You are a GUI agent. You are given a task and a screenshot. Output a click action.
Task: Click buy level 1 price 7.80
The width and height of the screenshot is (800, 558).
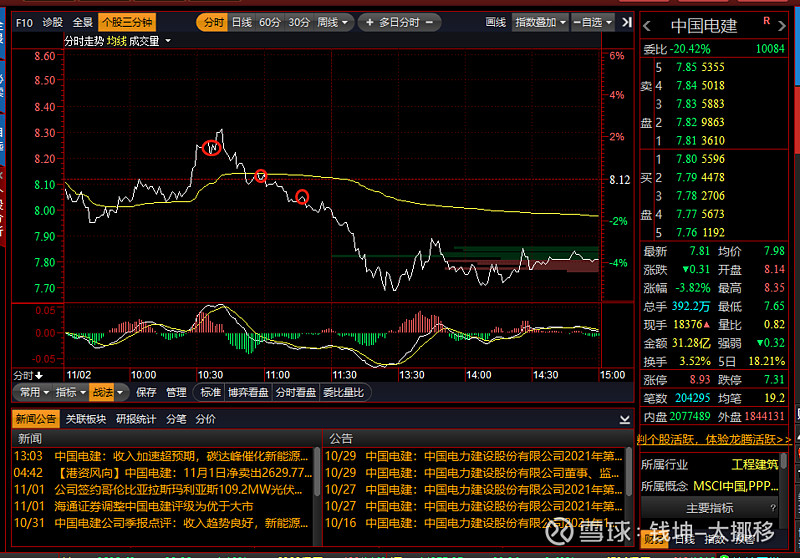[x=686, y=159]
